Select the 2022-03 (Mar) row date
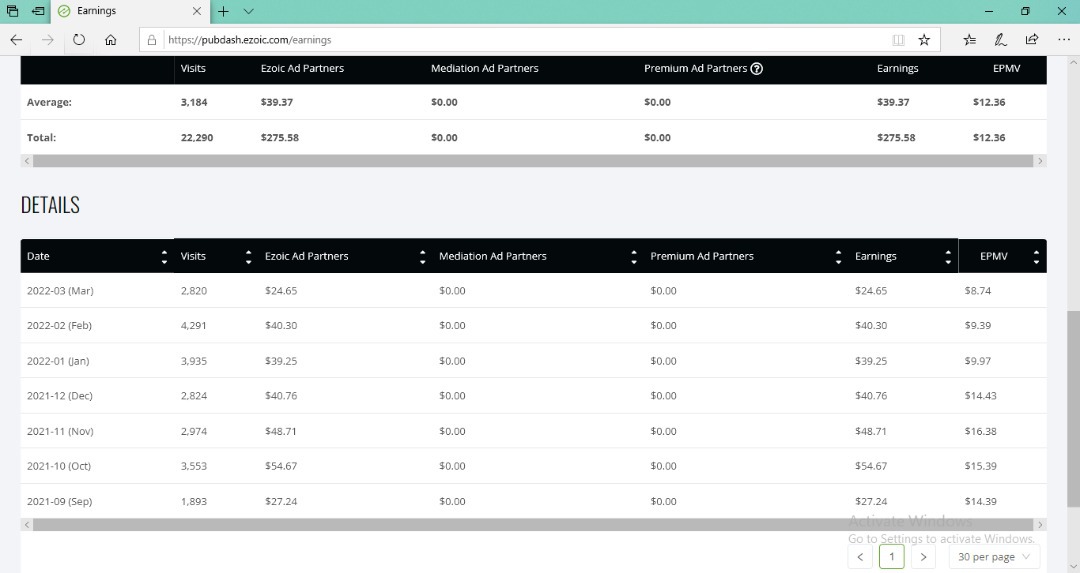The width and height of the screenshot is (1080, 573). 60,291
